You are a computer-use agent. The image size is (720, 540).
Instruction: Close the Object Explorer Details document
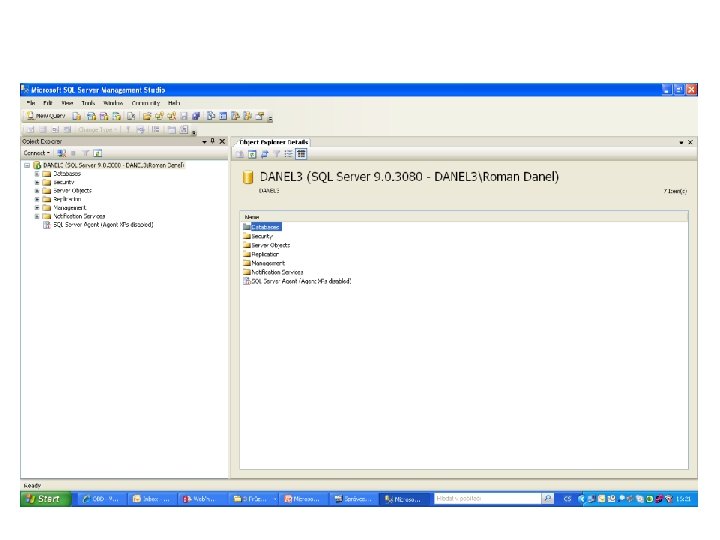(x=690, y=142)
